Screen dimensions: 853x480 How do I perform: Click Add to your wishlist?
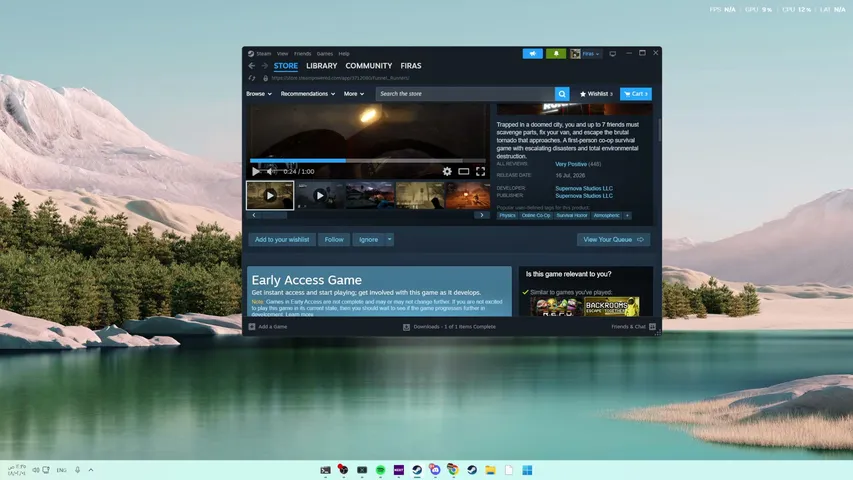282,239
